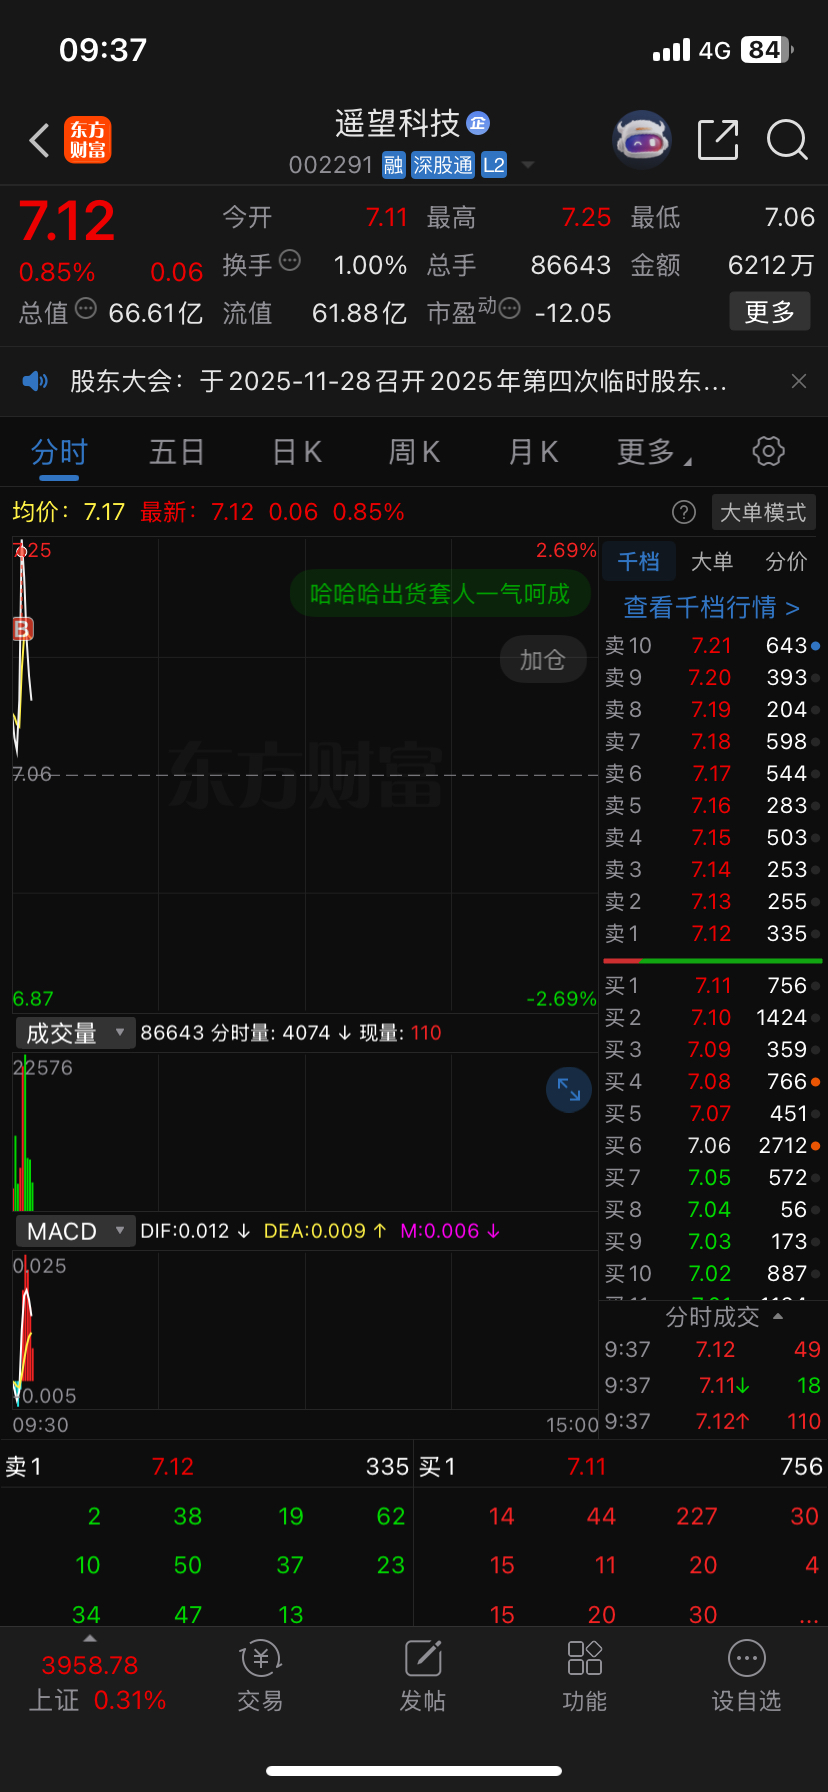Viewport: 828px width, 1792px height.
Task: Switch to the 分时 chart tab
Action: tap(59, 452)
